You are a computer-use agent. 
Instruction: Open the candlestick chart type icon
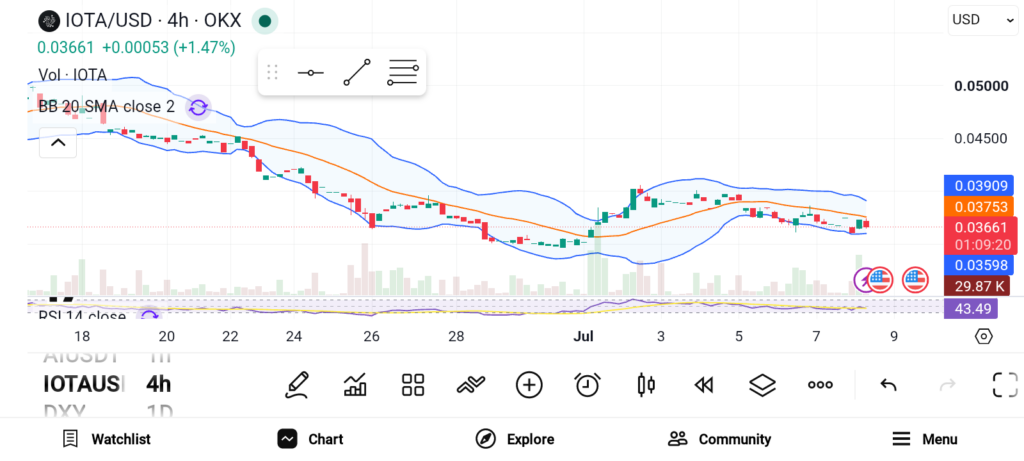[646, 385]
